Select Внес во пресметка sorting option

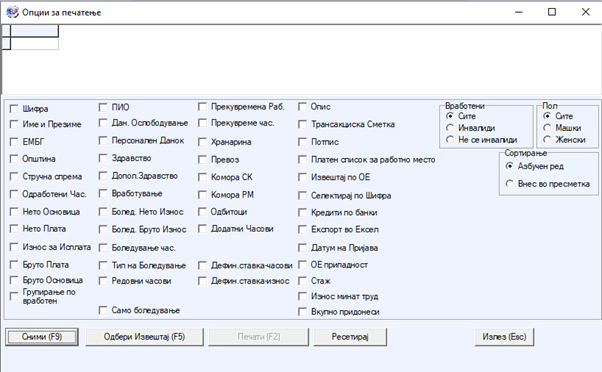click(x=509, y=184)
